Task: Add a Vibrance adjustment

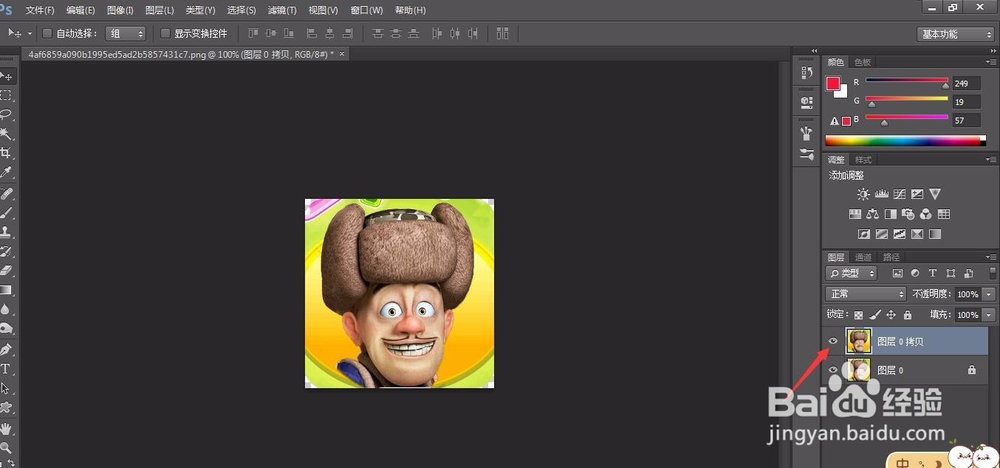Action: pos(935,194)
